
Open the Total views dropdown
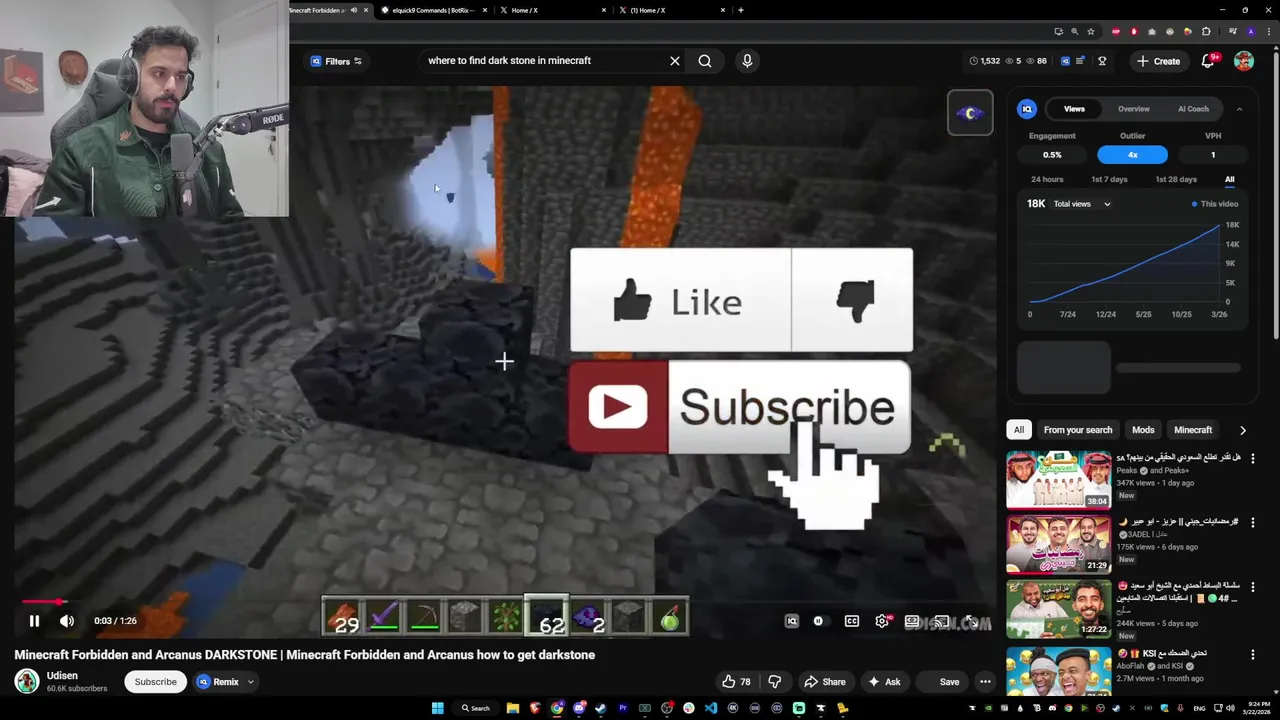tap(1082, 204)
